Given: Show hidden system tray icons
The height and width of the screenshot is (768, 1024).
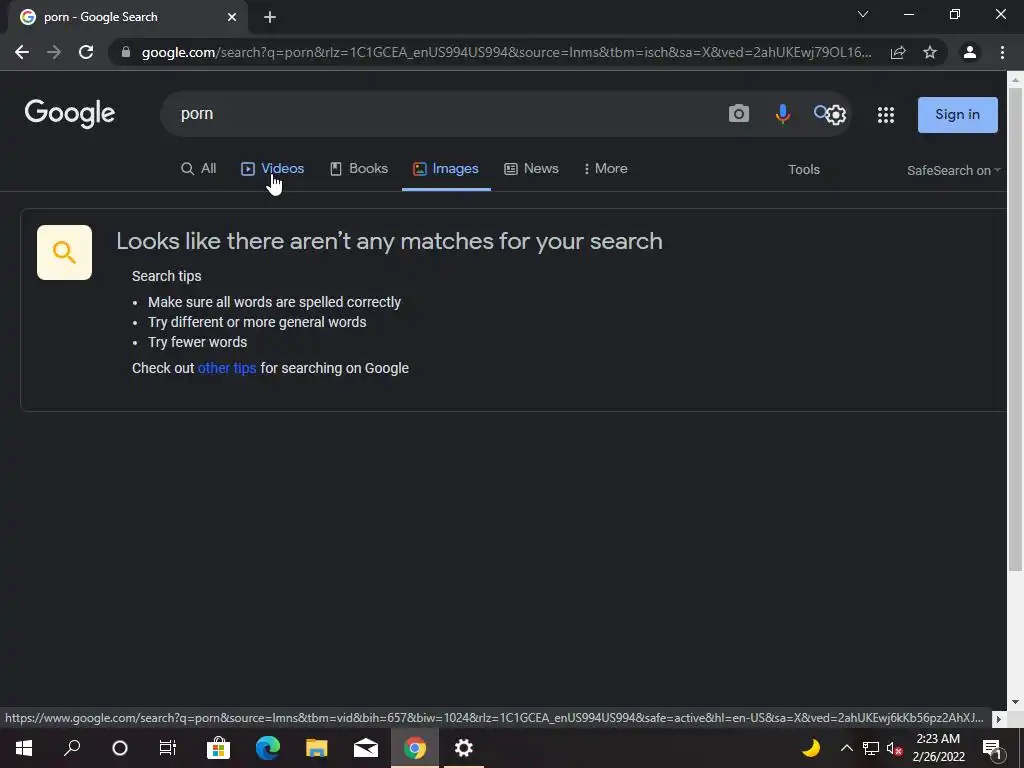Looking at the screenshot, I should [x=846, y=748].
